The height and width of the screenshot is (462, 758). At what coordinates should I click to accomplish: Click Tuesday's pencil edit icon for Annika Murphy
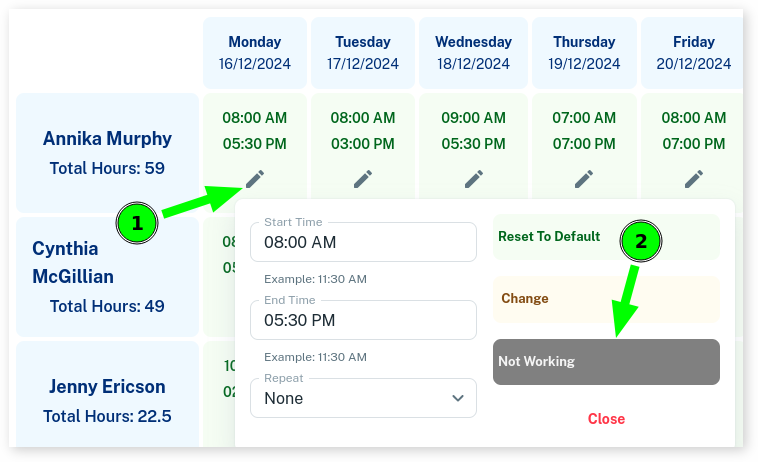pos(363,178)
